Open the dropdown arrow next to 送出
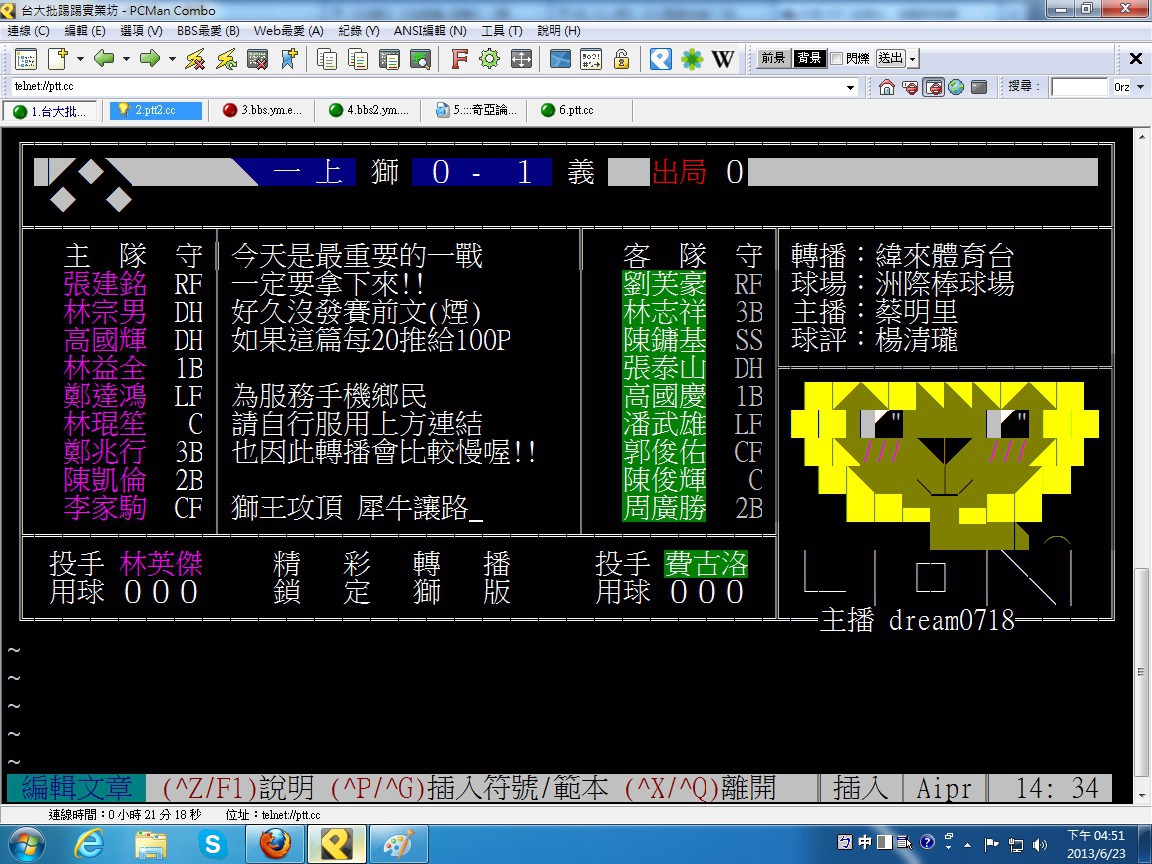 point(912,59)
